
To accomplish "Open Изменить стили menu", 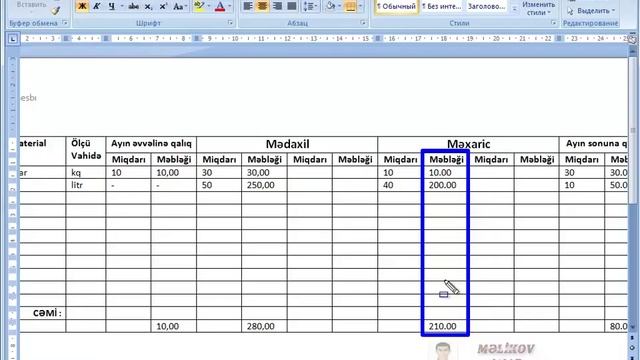I will 539,8.
